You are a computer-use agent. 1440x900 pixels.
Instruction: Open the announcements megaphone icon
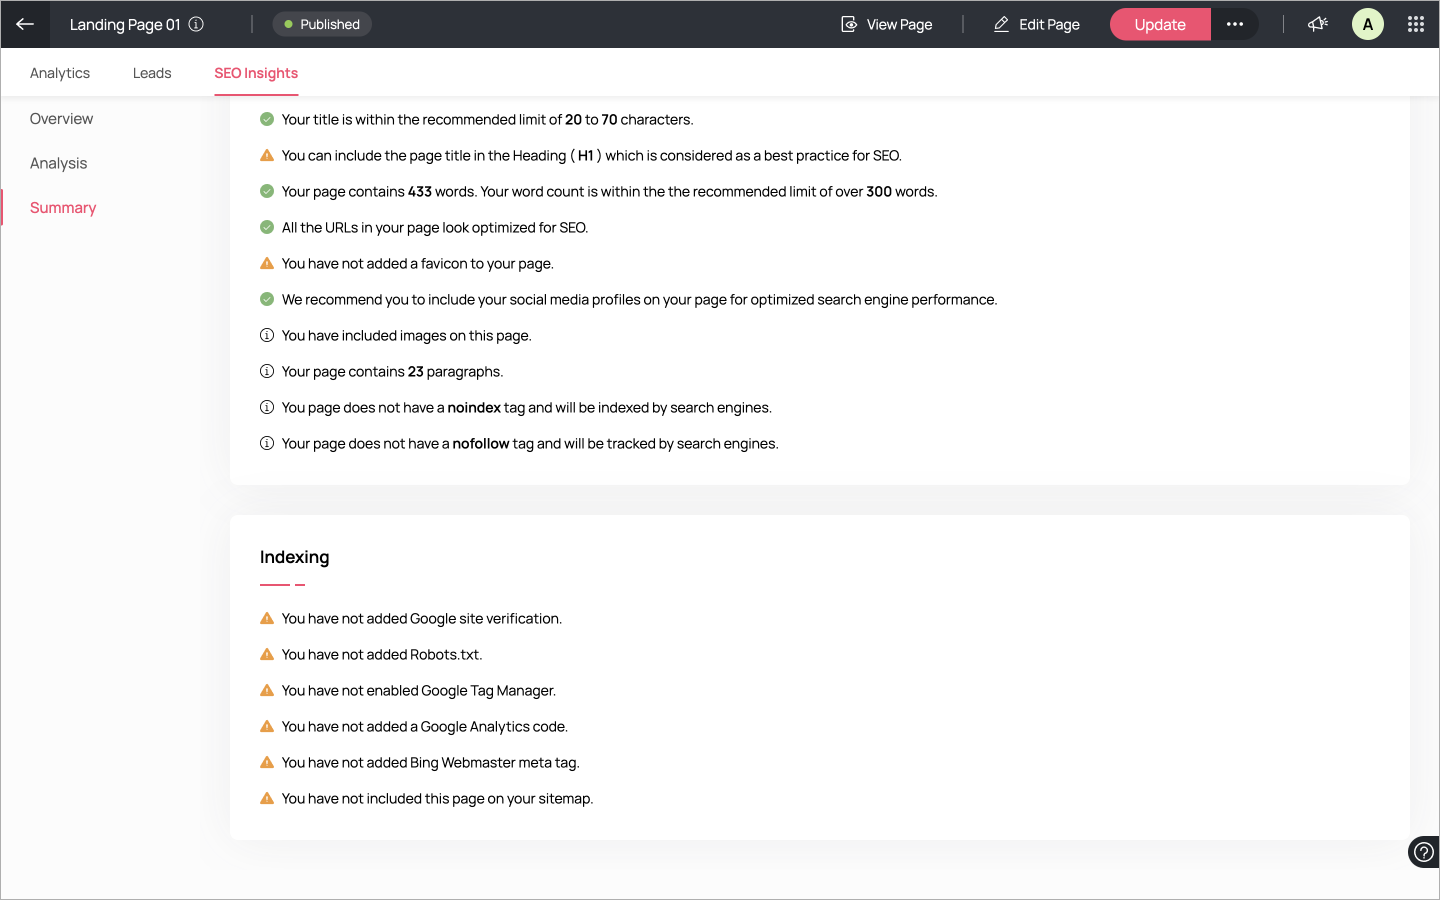point(1318,24)
